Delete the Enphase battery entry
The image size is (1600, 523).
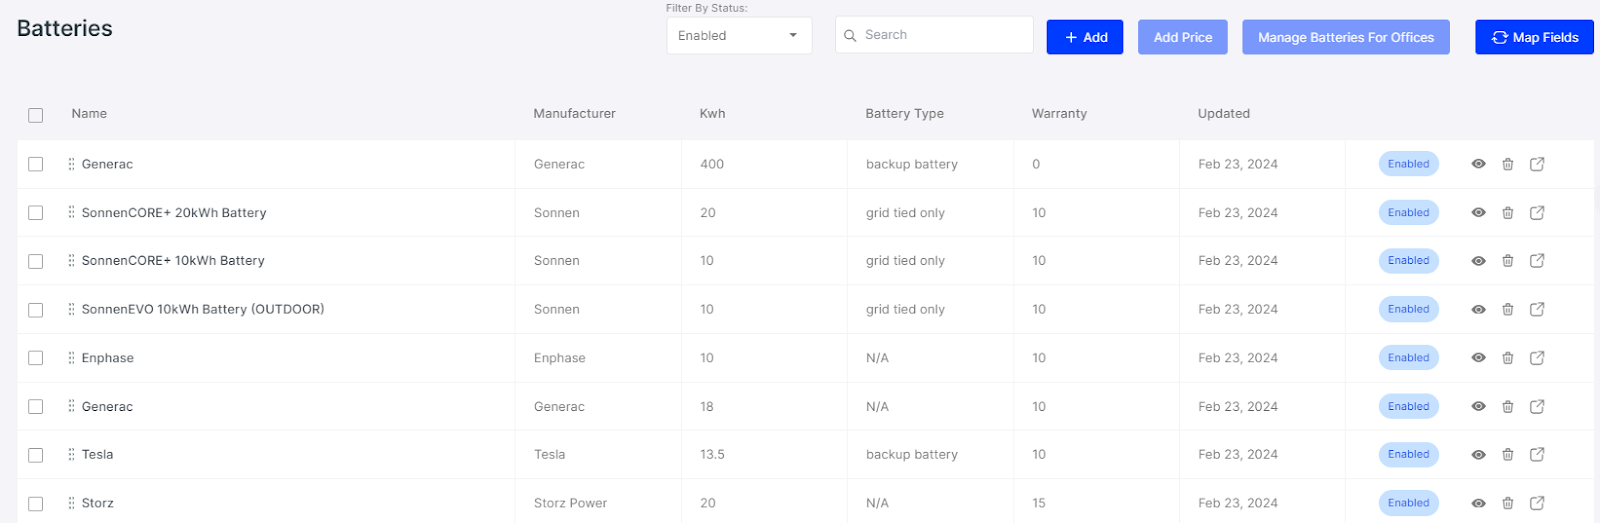[x=1508, y=358]
